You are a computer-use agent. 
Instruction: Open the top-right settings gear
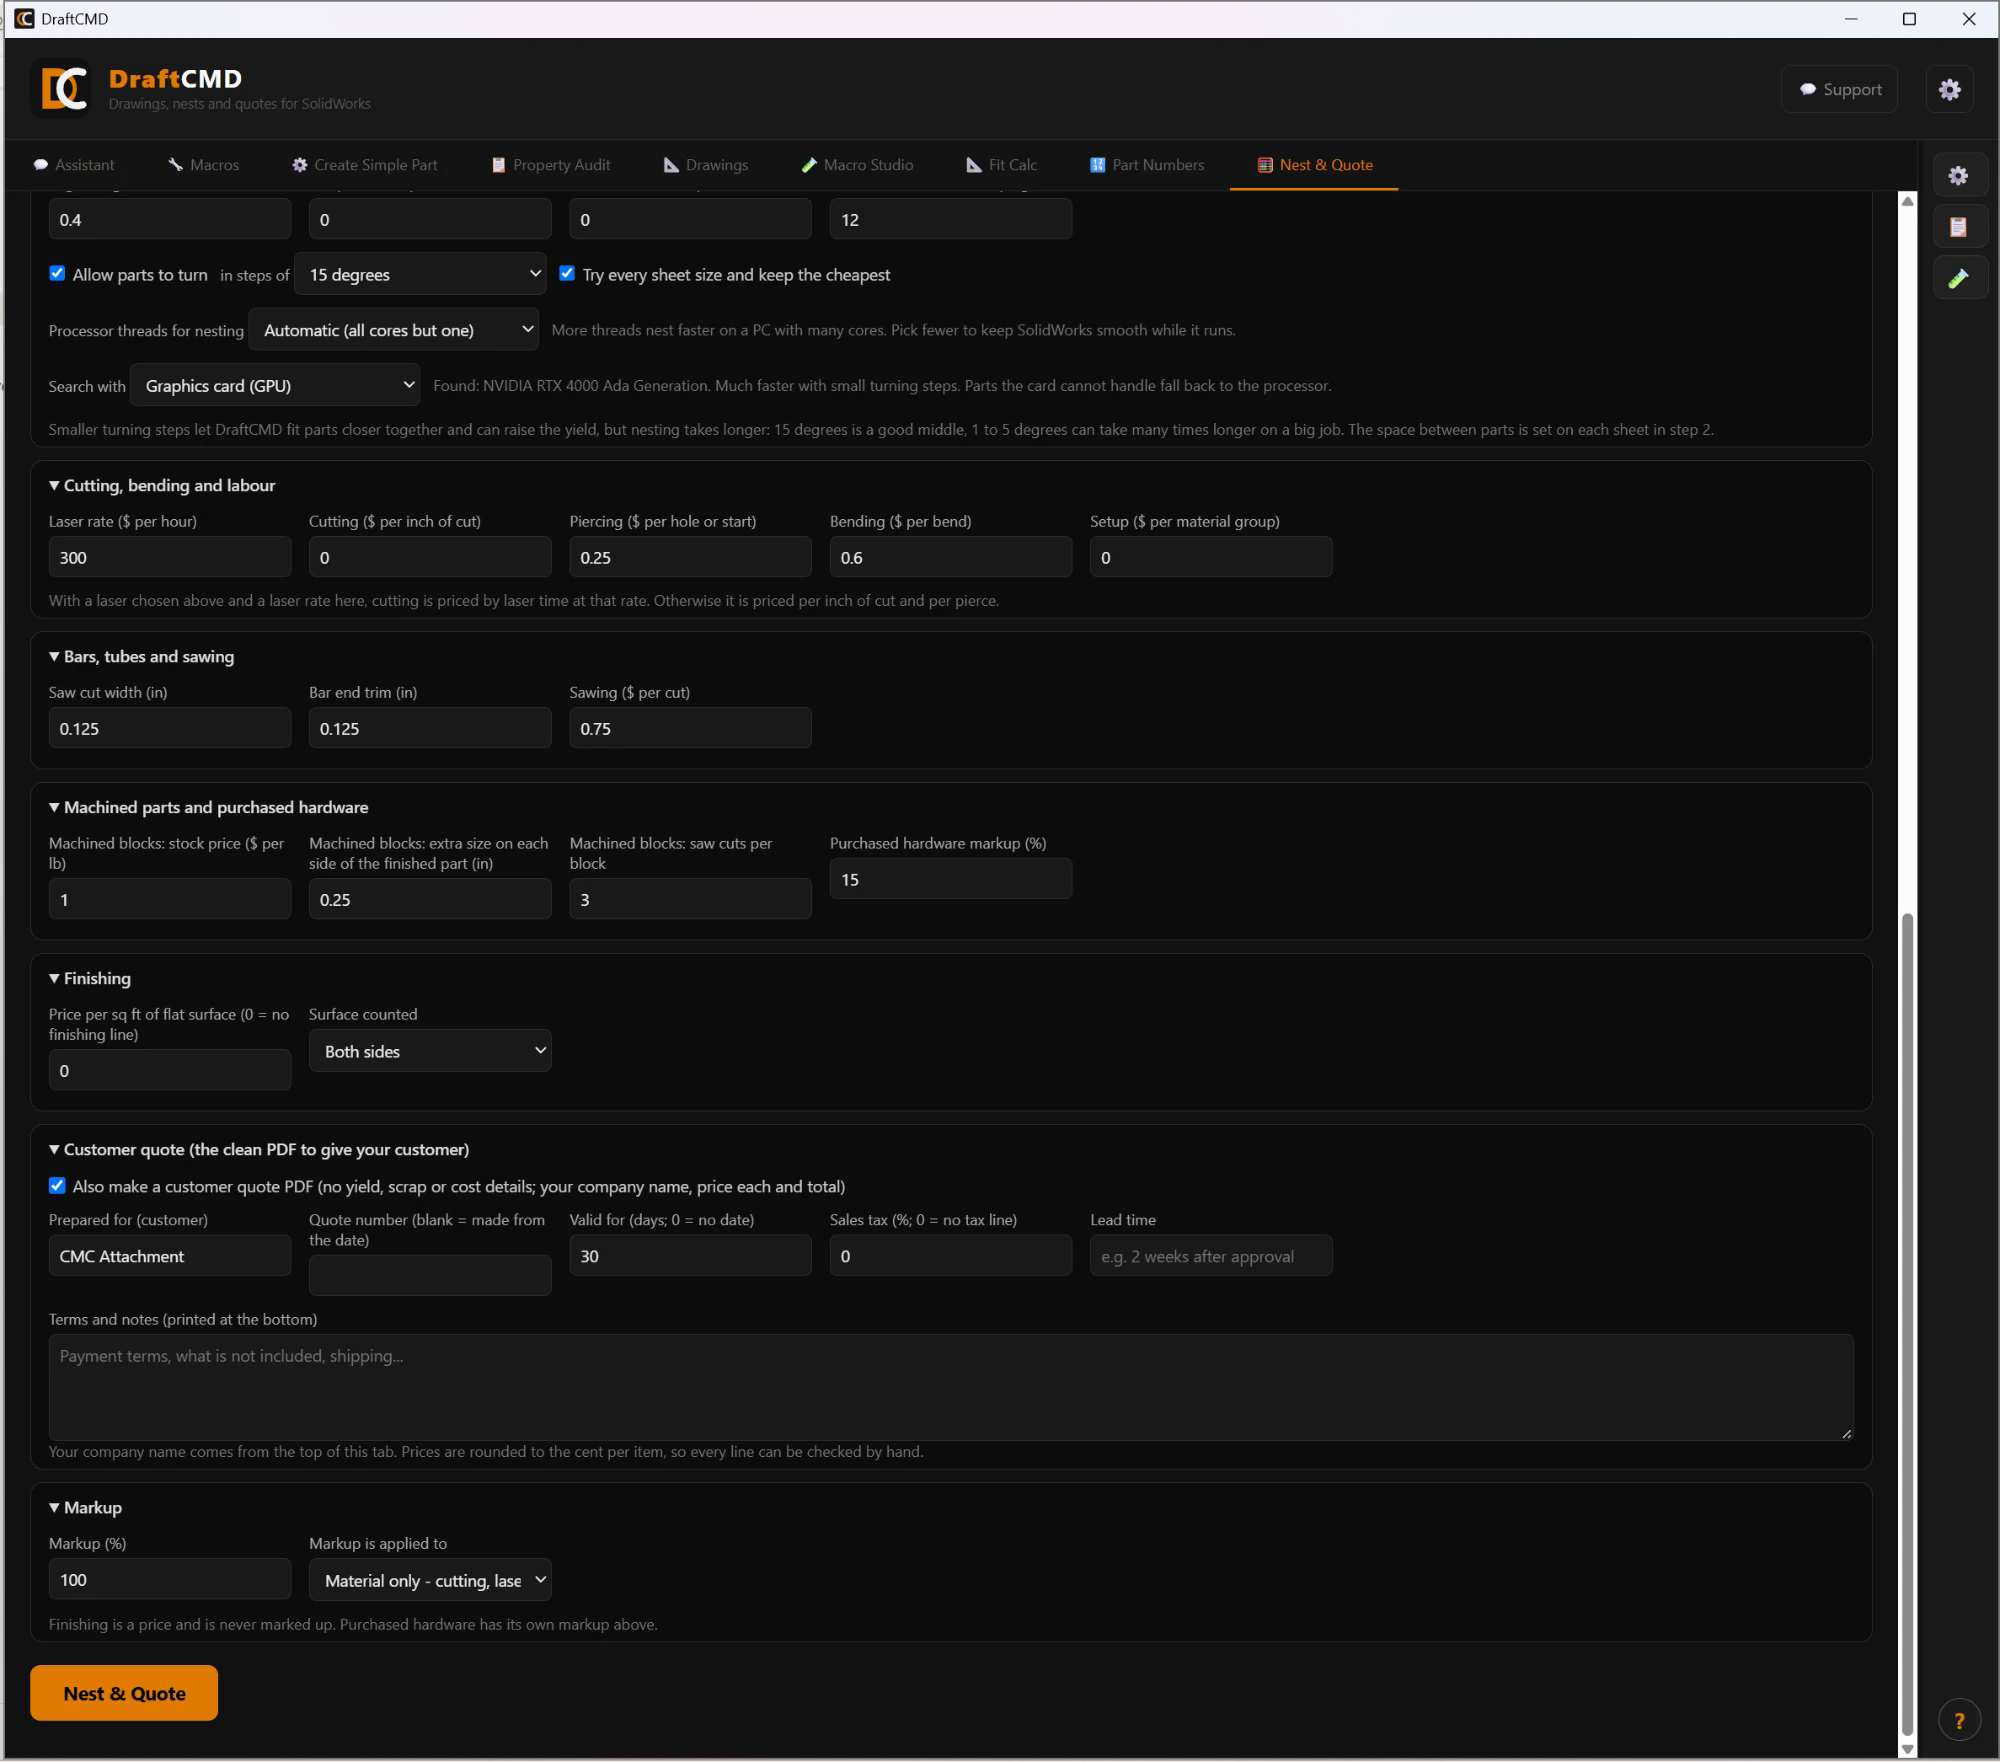(1949, 90)
